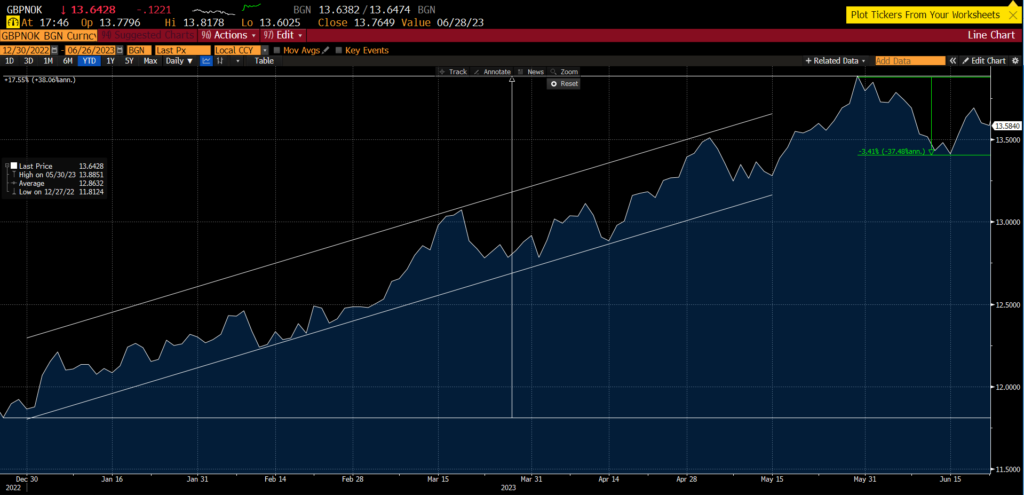The height and width of the screenshot is (495, 1024).
Task: Select the 1M range tab
Action: pos(48,61)
